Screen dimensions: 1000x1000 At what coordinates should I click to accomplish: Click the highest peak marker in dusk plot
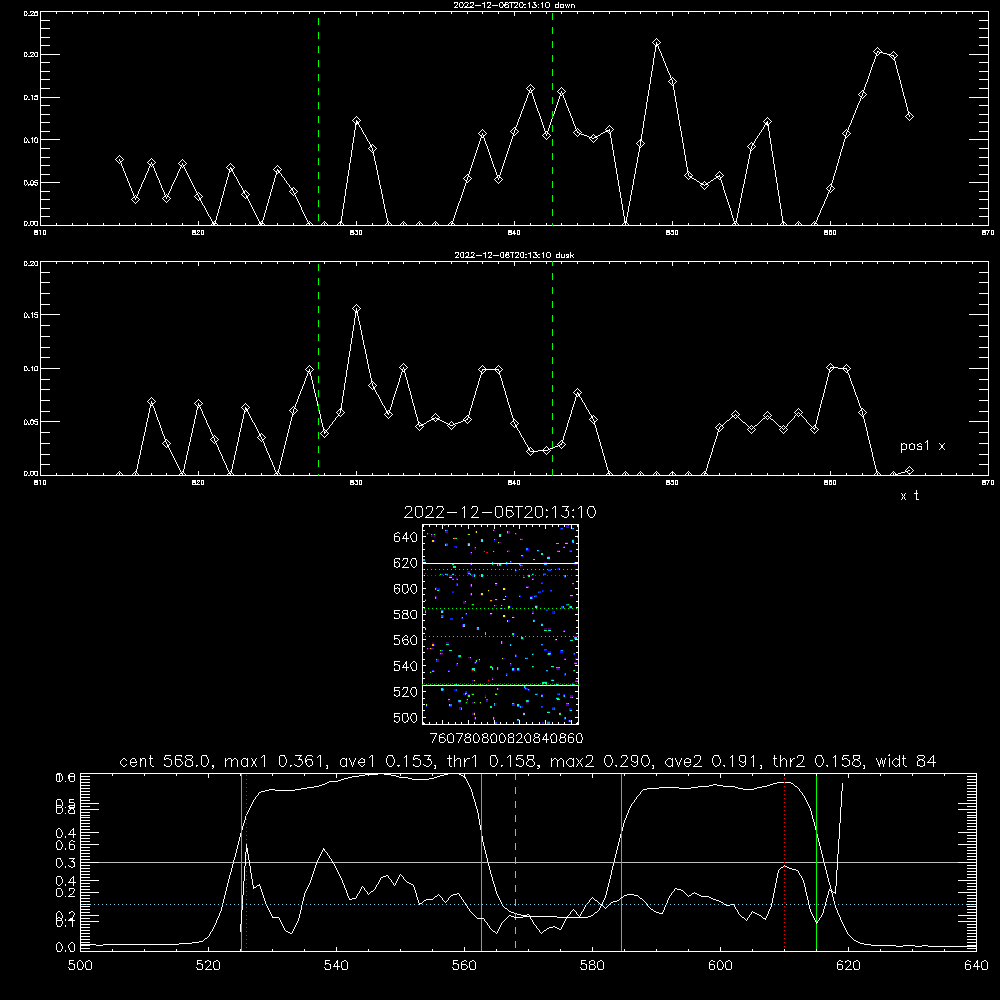point(357,309)
